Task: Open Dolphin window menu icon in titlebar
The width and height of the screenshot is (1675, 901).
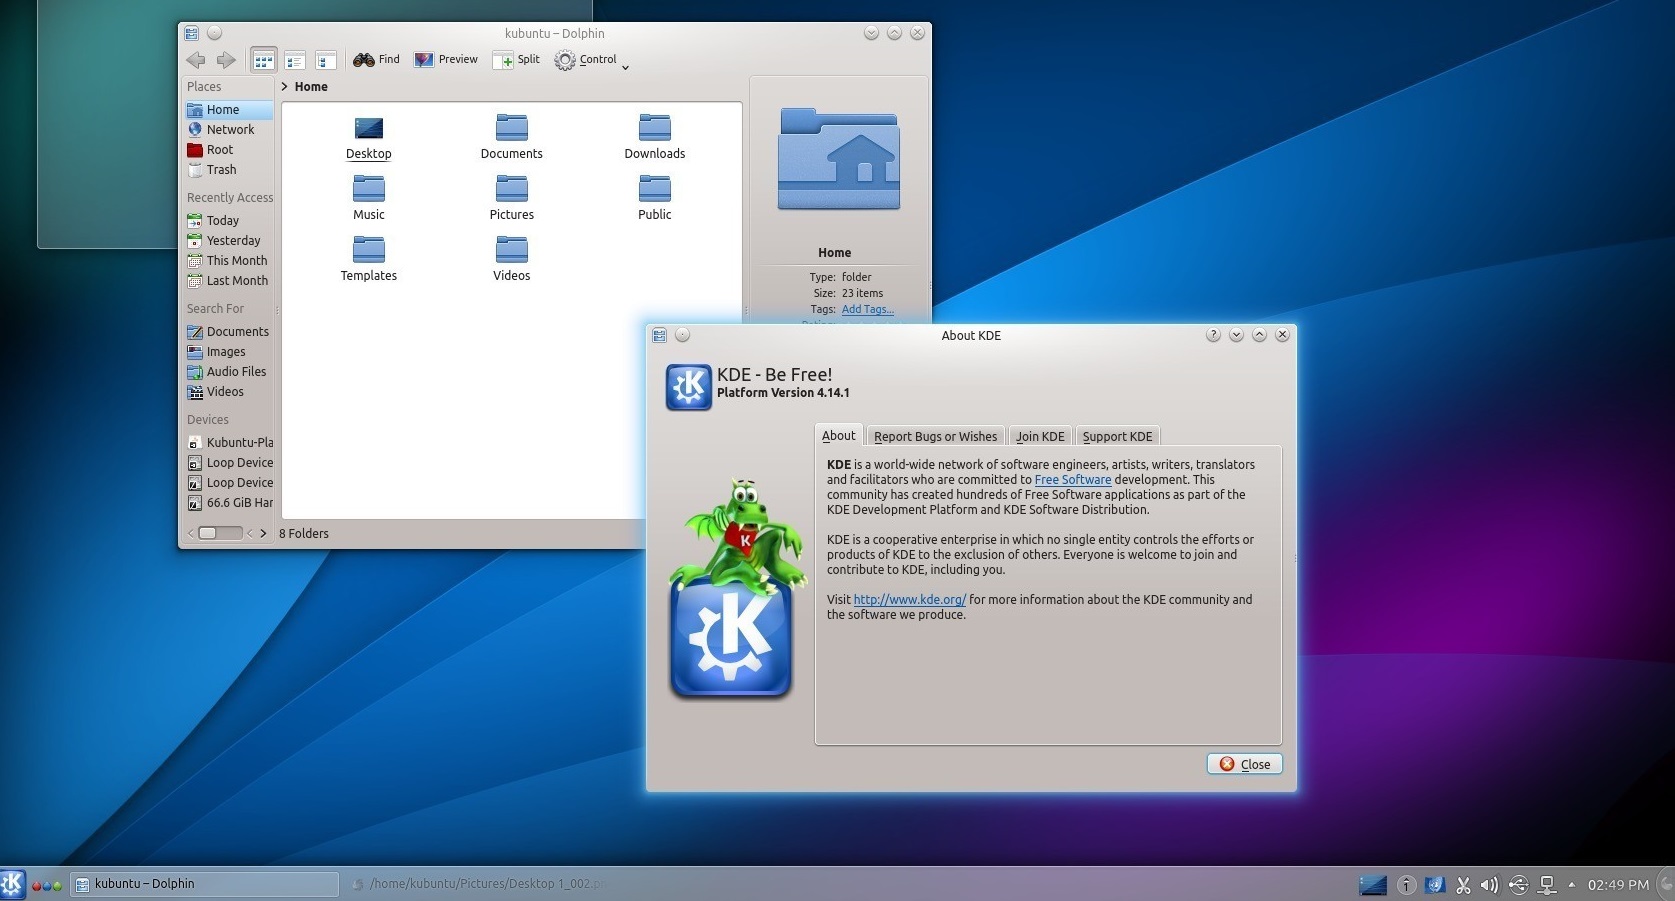Action: pos(192,33)
